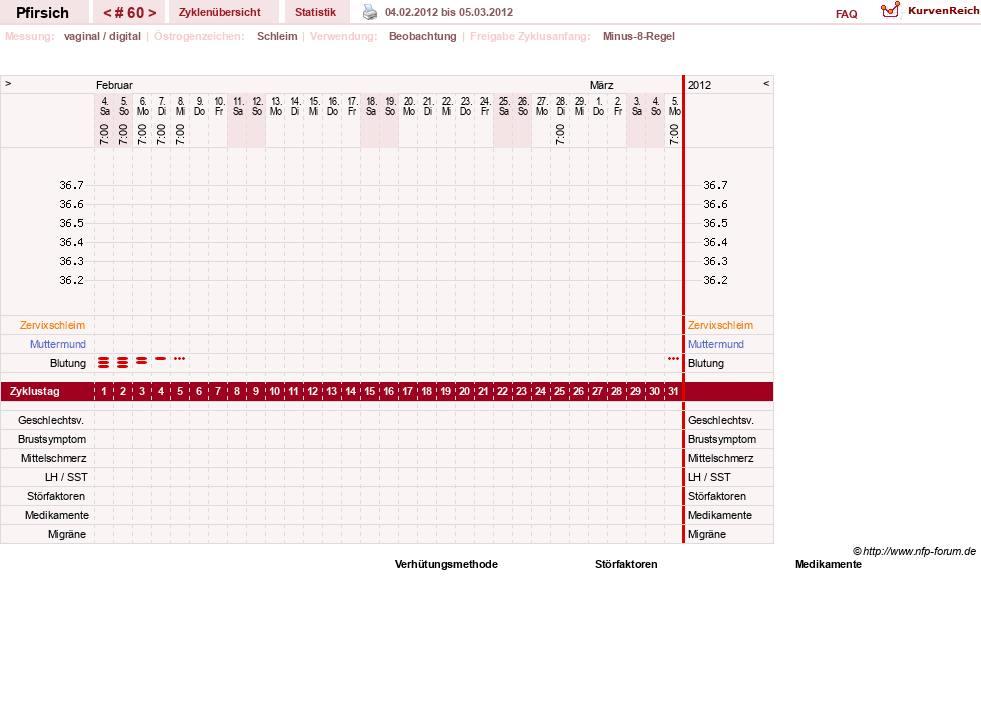Click the heavy bleeding mark on cycle day 2

(x=123, y=362)
